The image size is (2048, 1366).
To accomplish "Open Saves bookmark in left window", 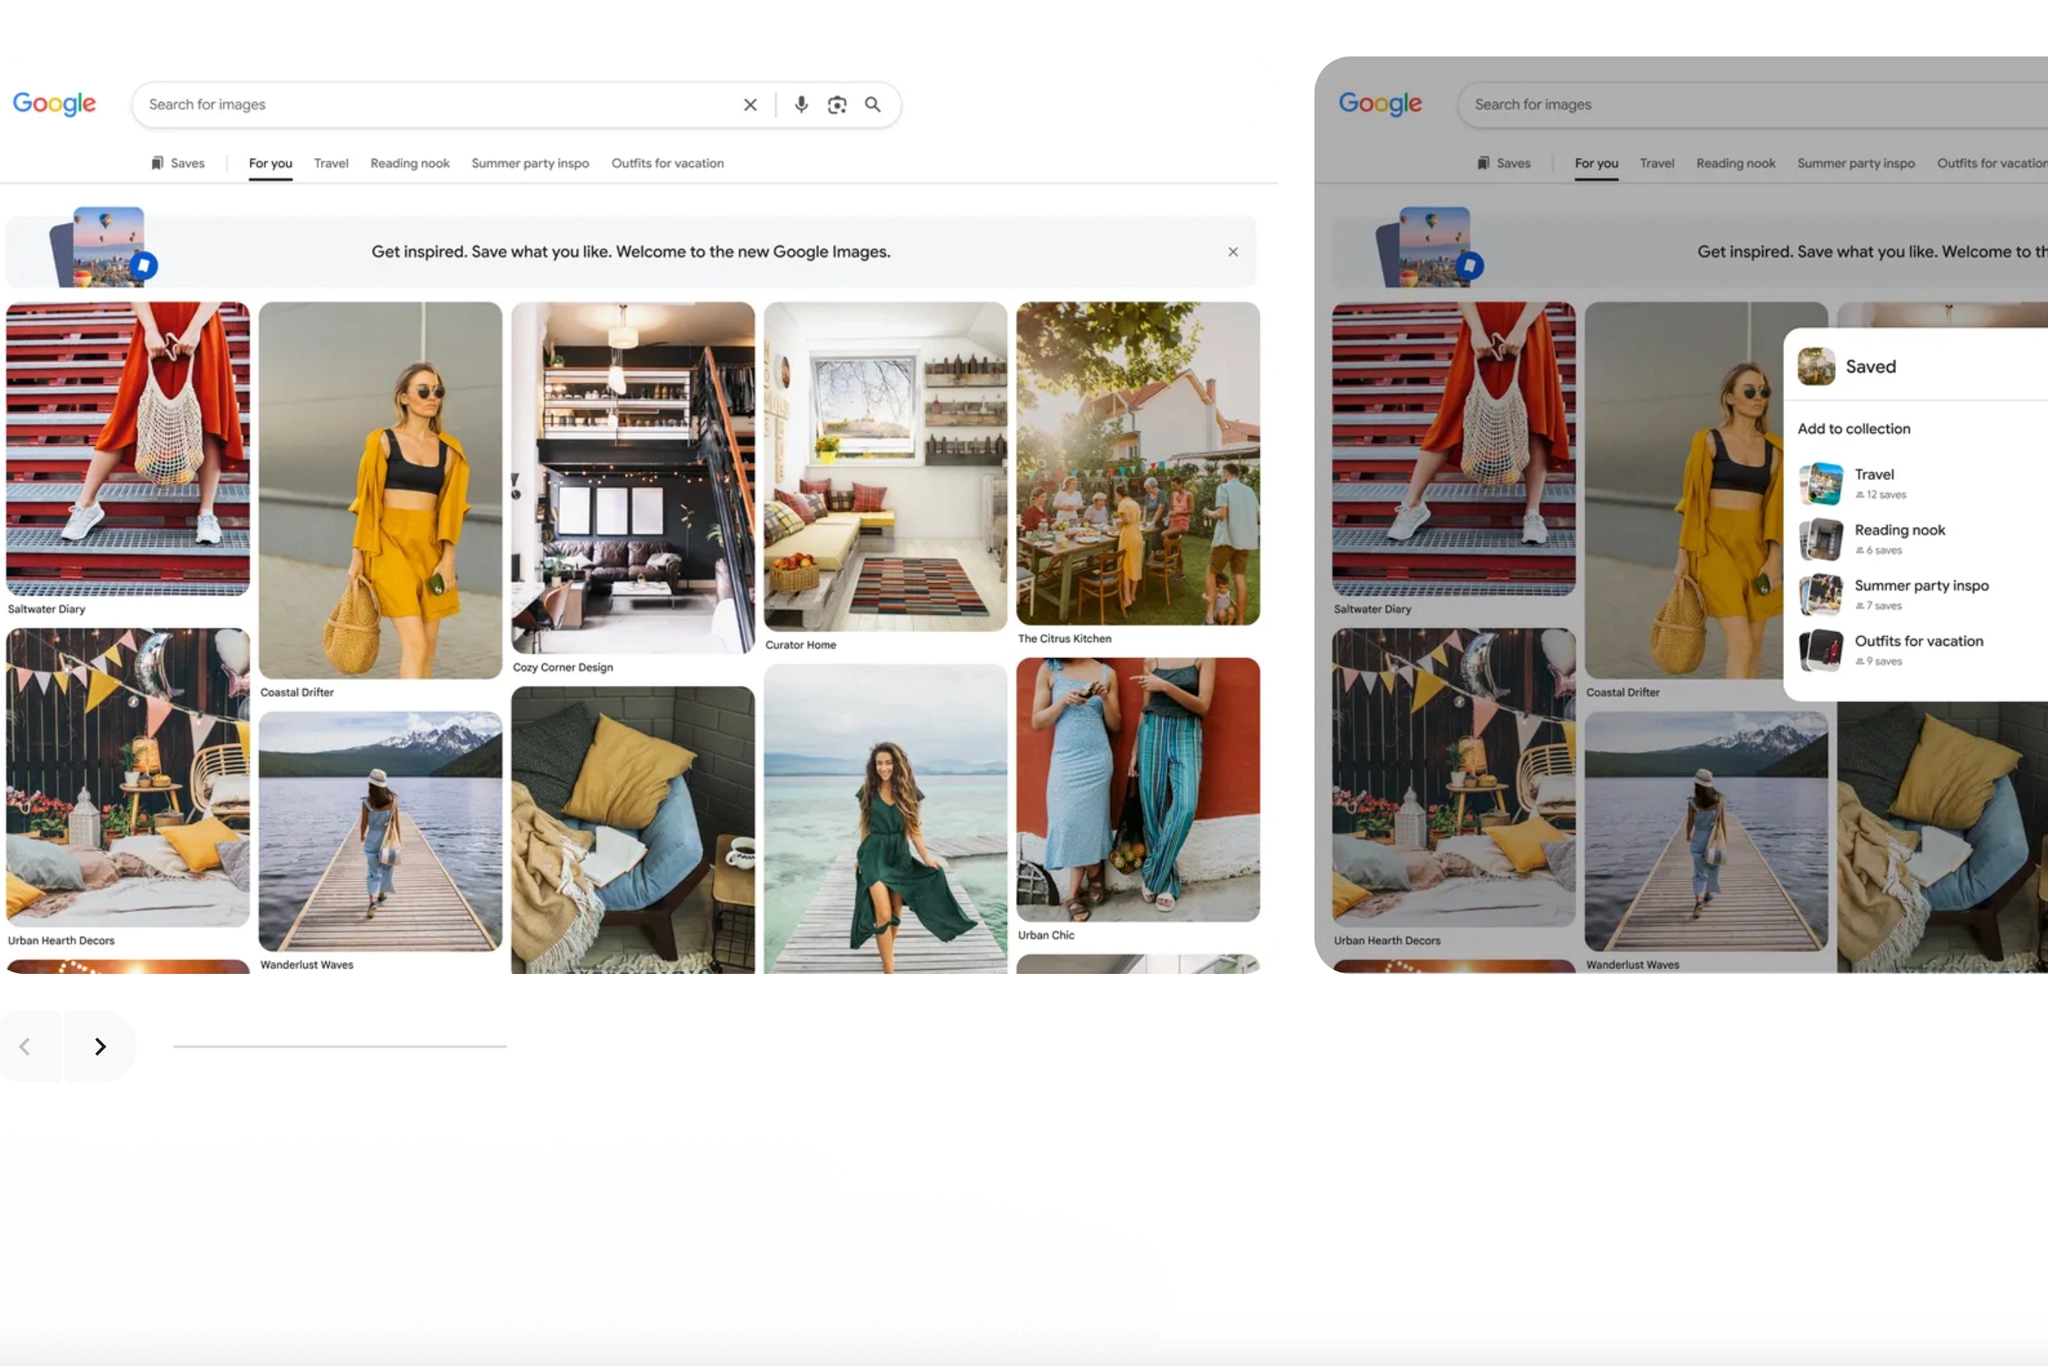I will pos(178,163).
